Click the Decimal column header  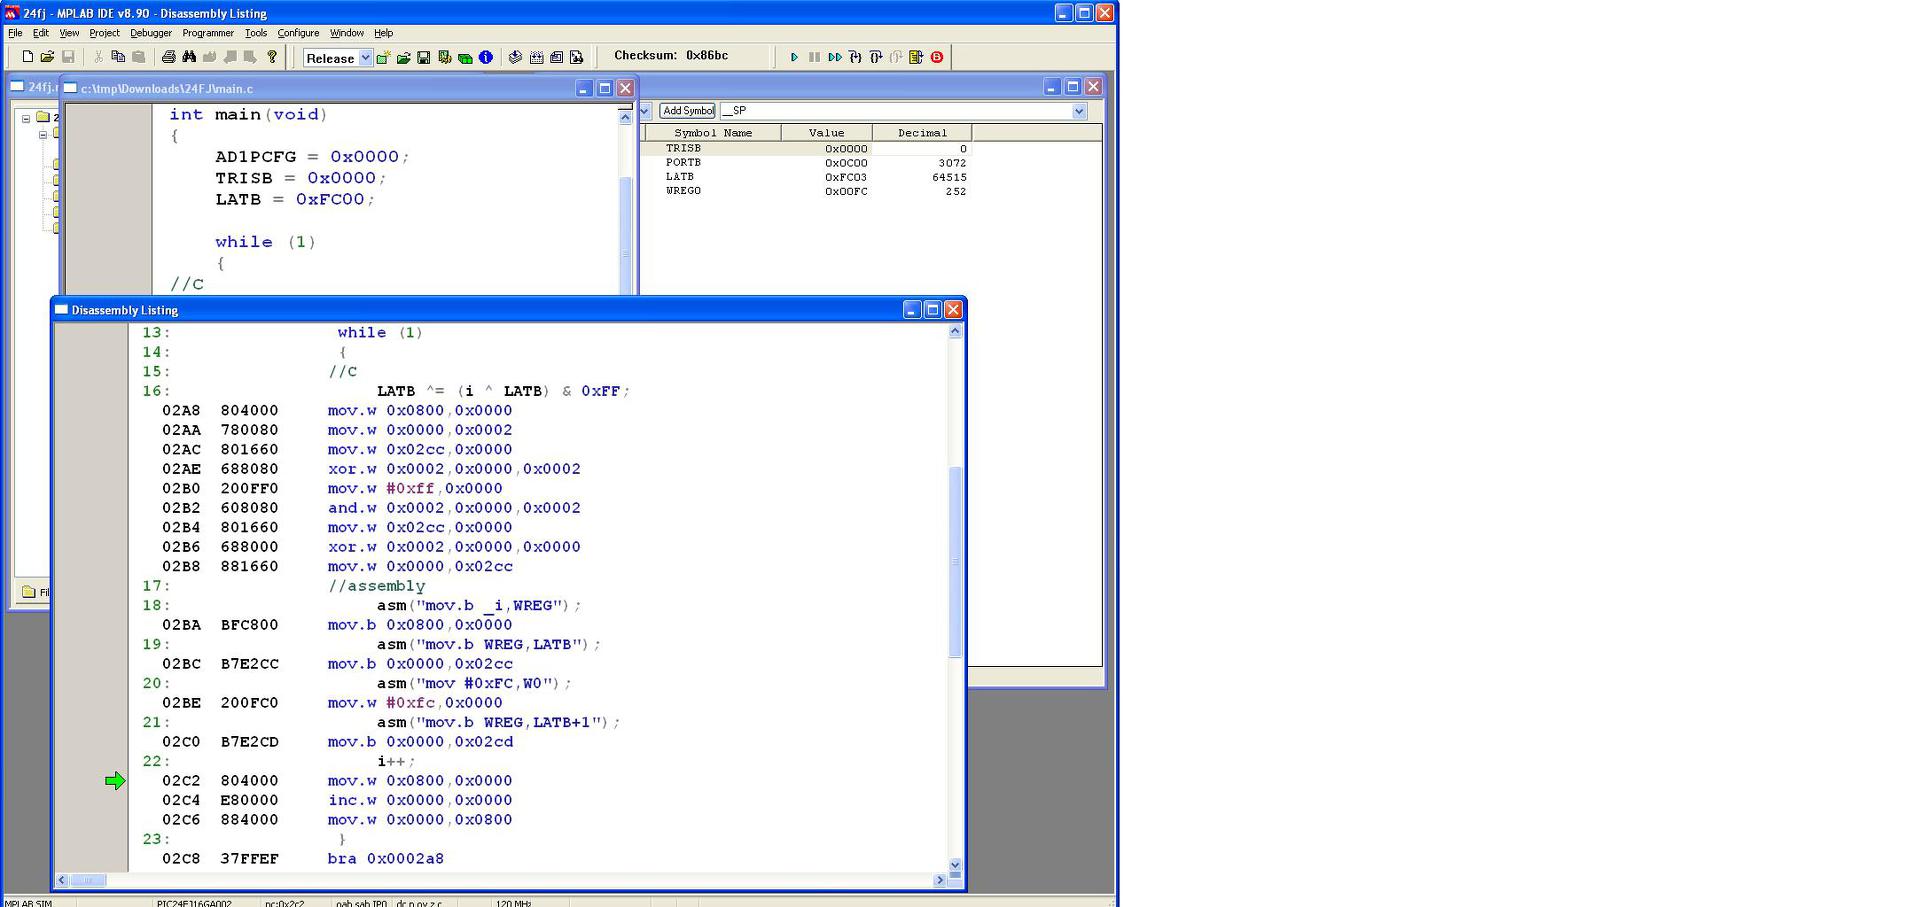pyautogui.click(x=921, y=132)
